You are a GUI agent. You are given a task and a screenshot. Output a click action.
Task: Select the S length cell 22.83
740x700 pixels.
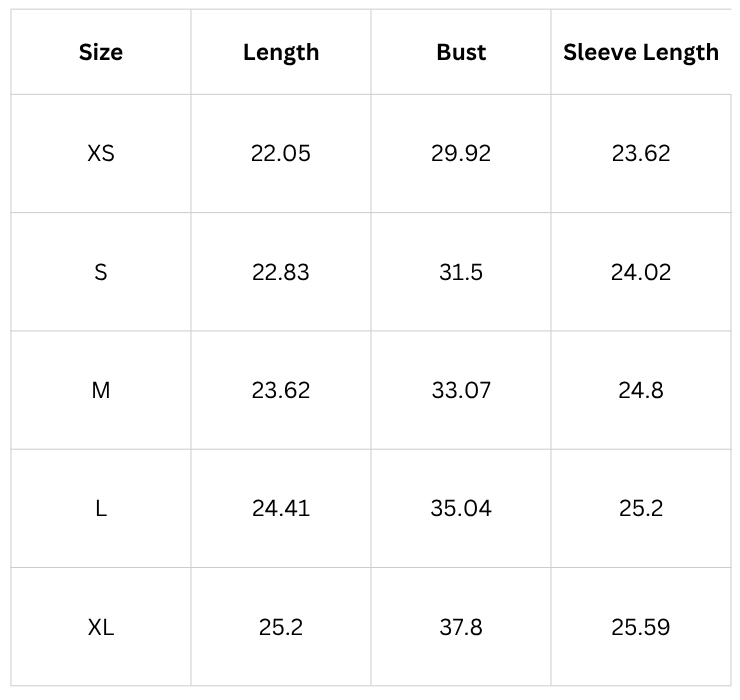tap(281, 272)
